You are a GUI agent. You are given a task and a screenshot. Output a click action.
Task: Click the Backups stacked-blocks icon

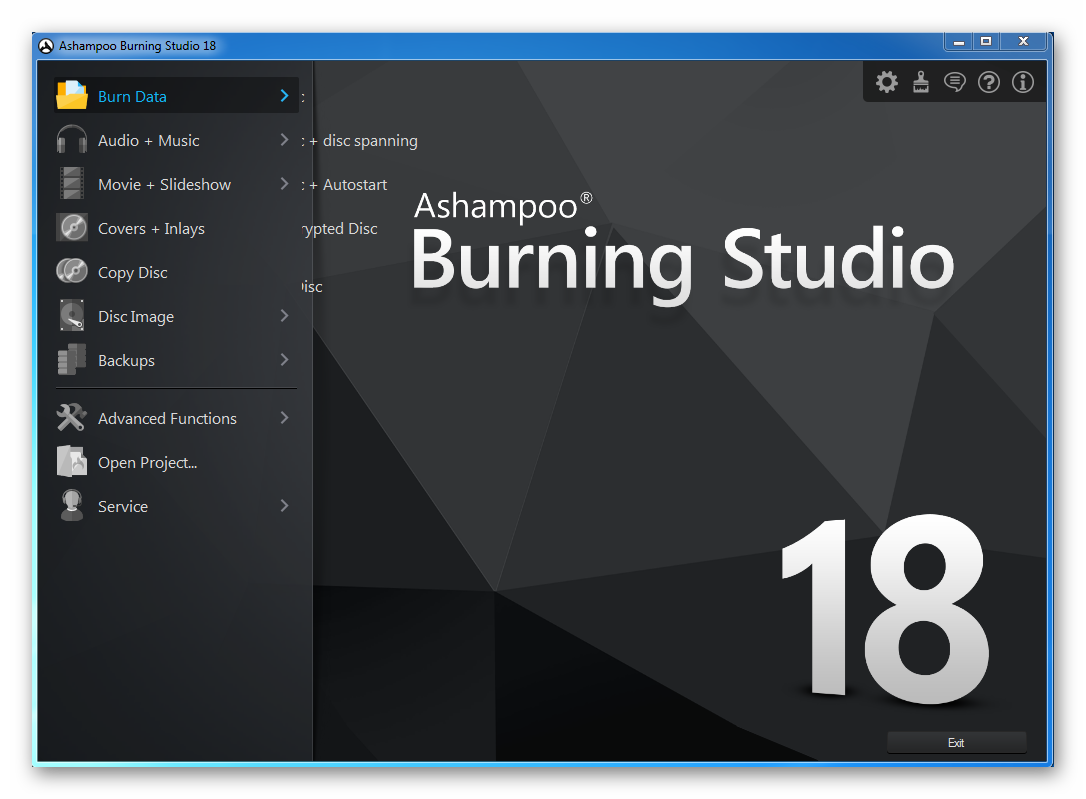click(71, 359)
